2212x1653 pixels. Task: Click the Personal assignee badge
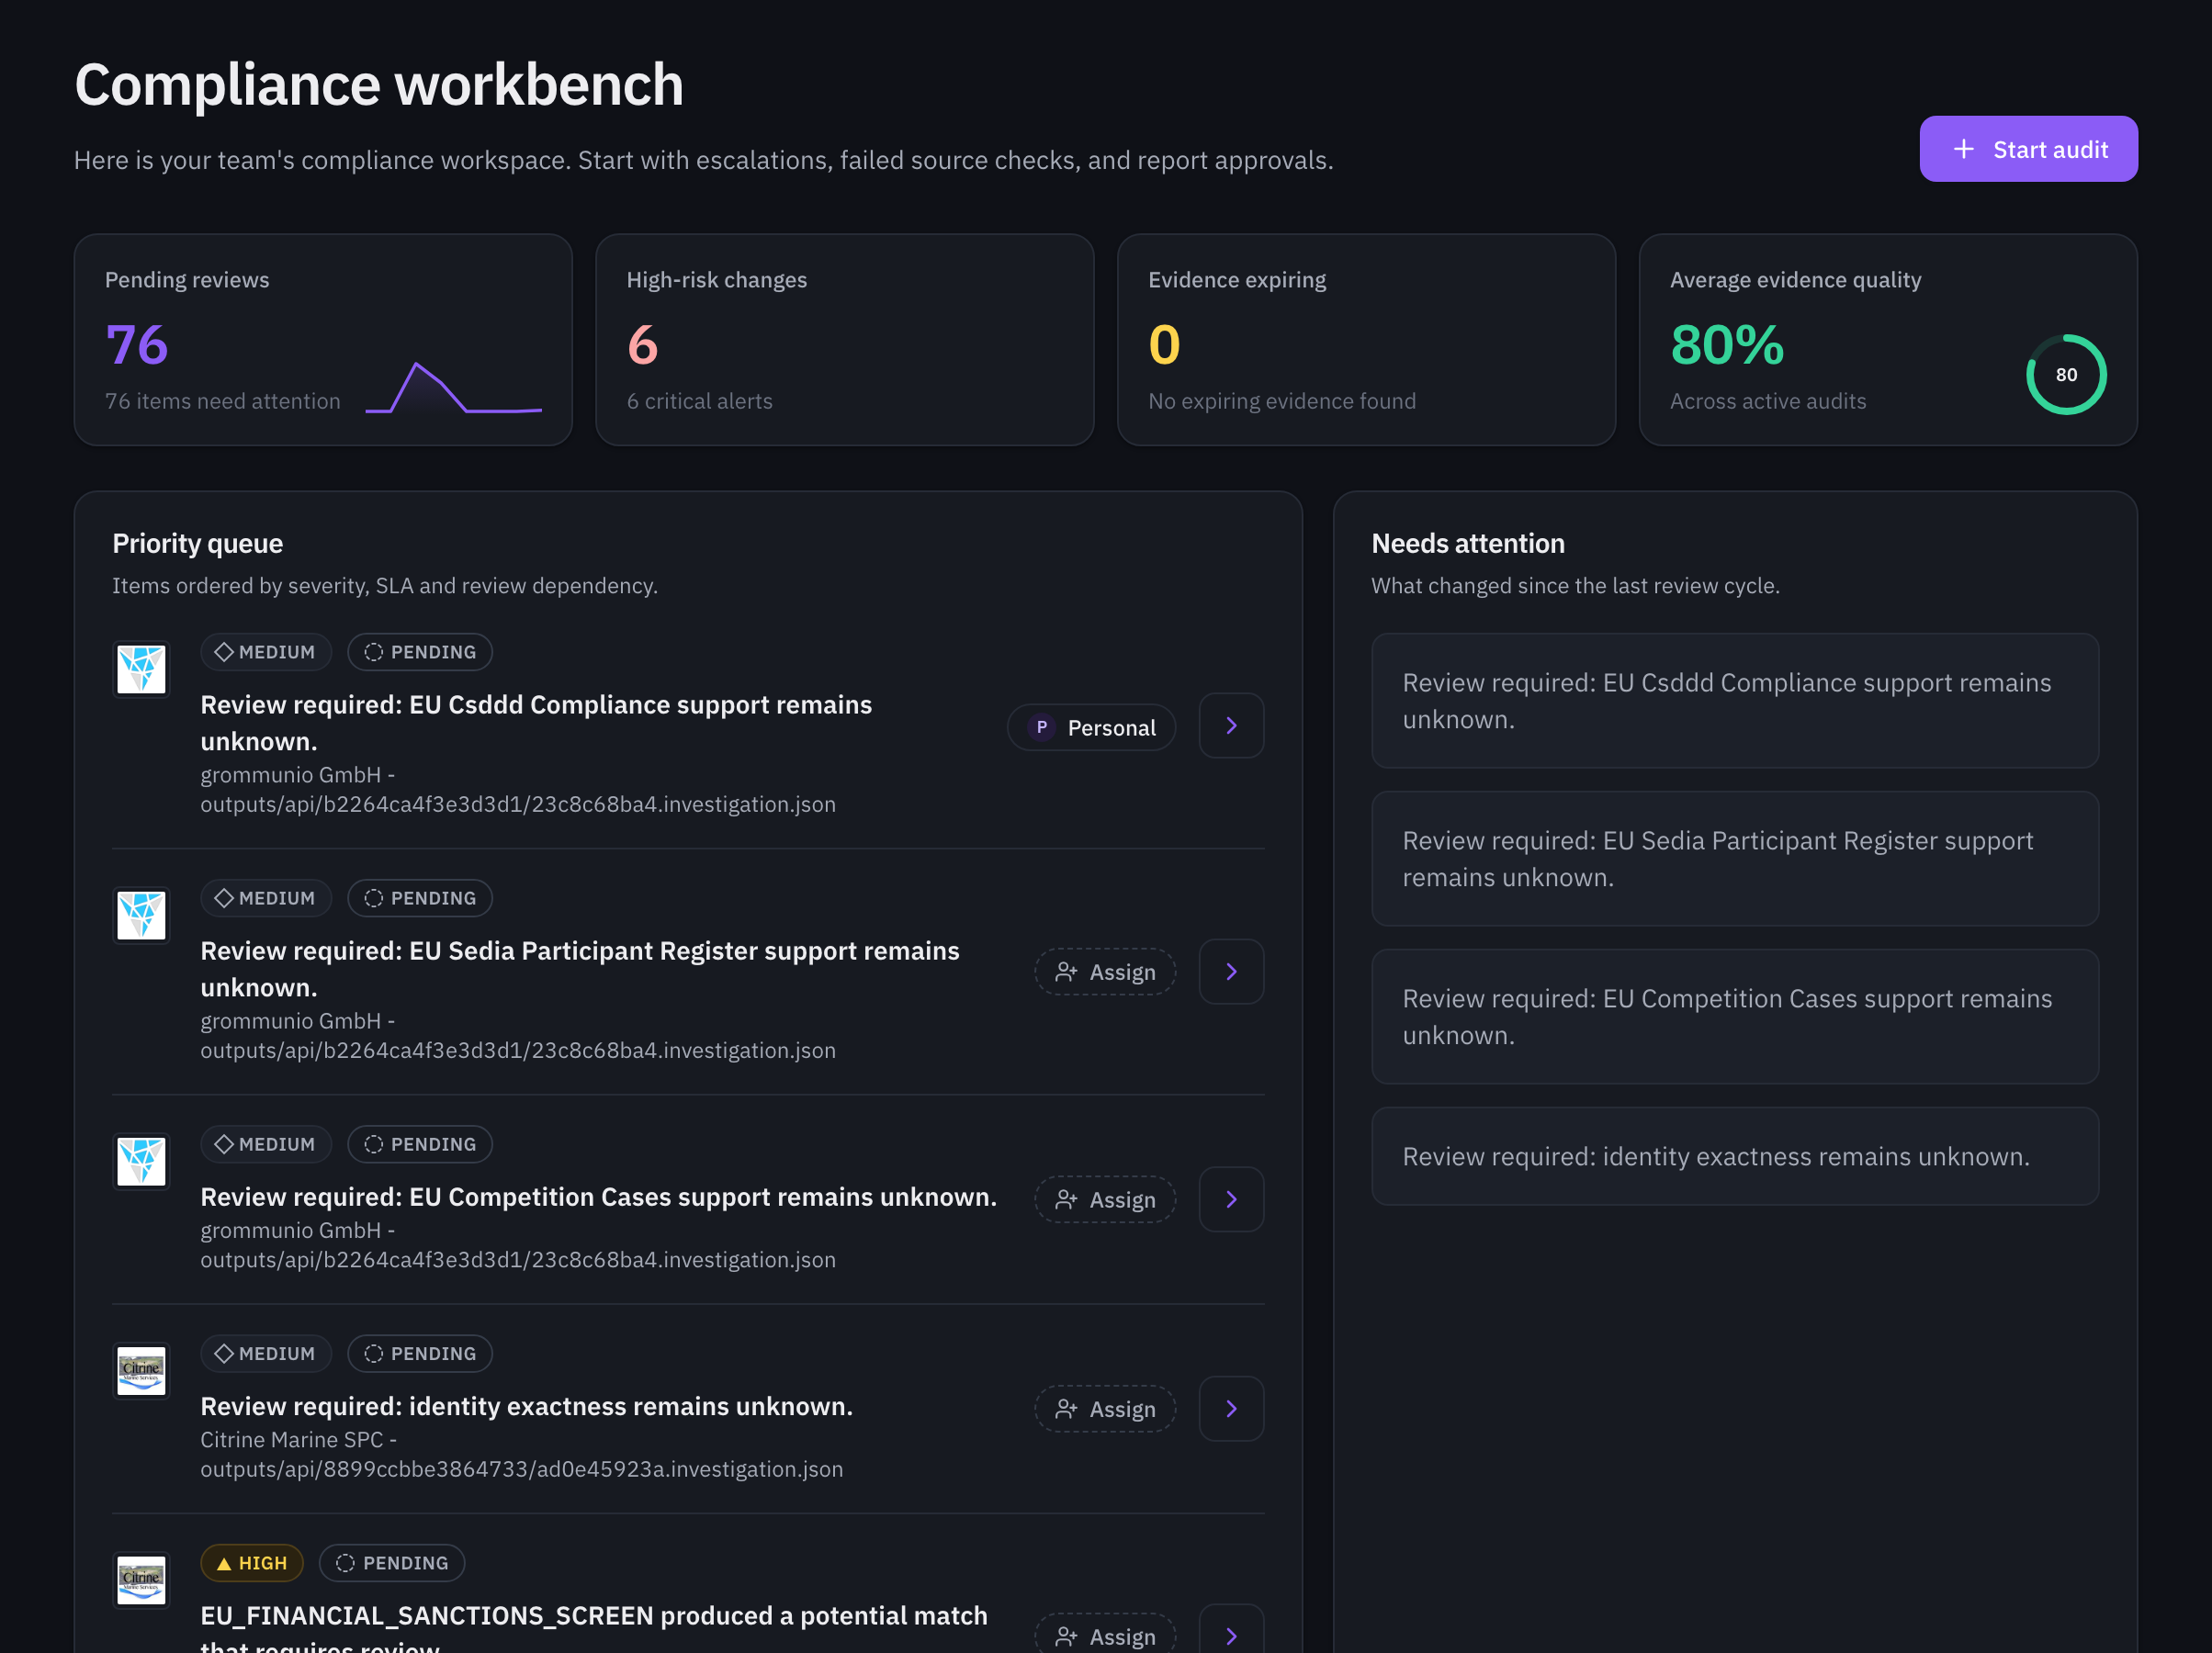click(x=1091, y=727)
